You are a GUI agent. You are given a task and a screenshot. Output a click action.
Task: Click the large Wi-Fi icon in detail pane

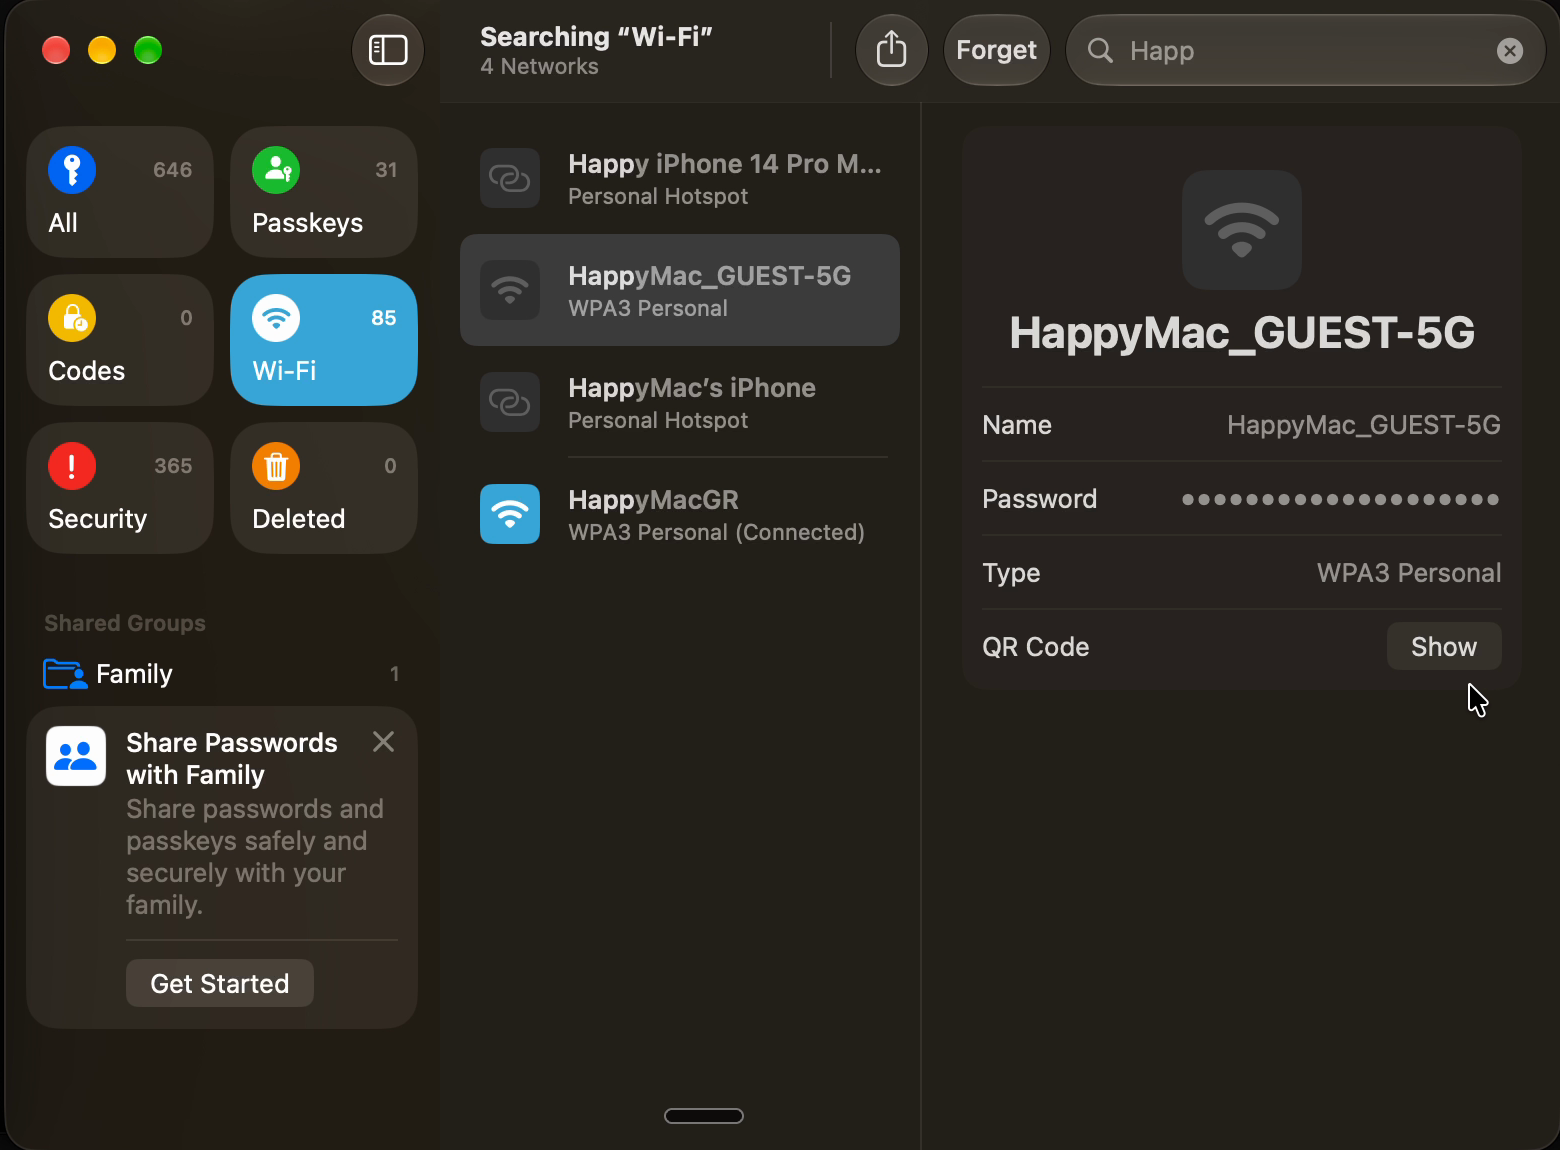pyautogui.click(x=1242, y=230)
